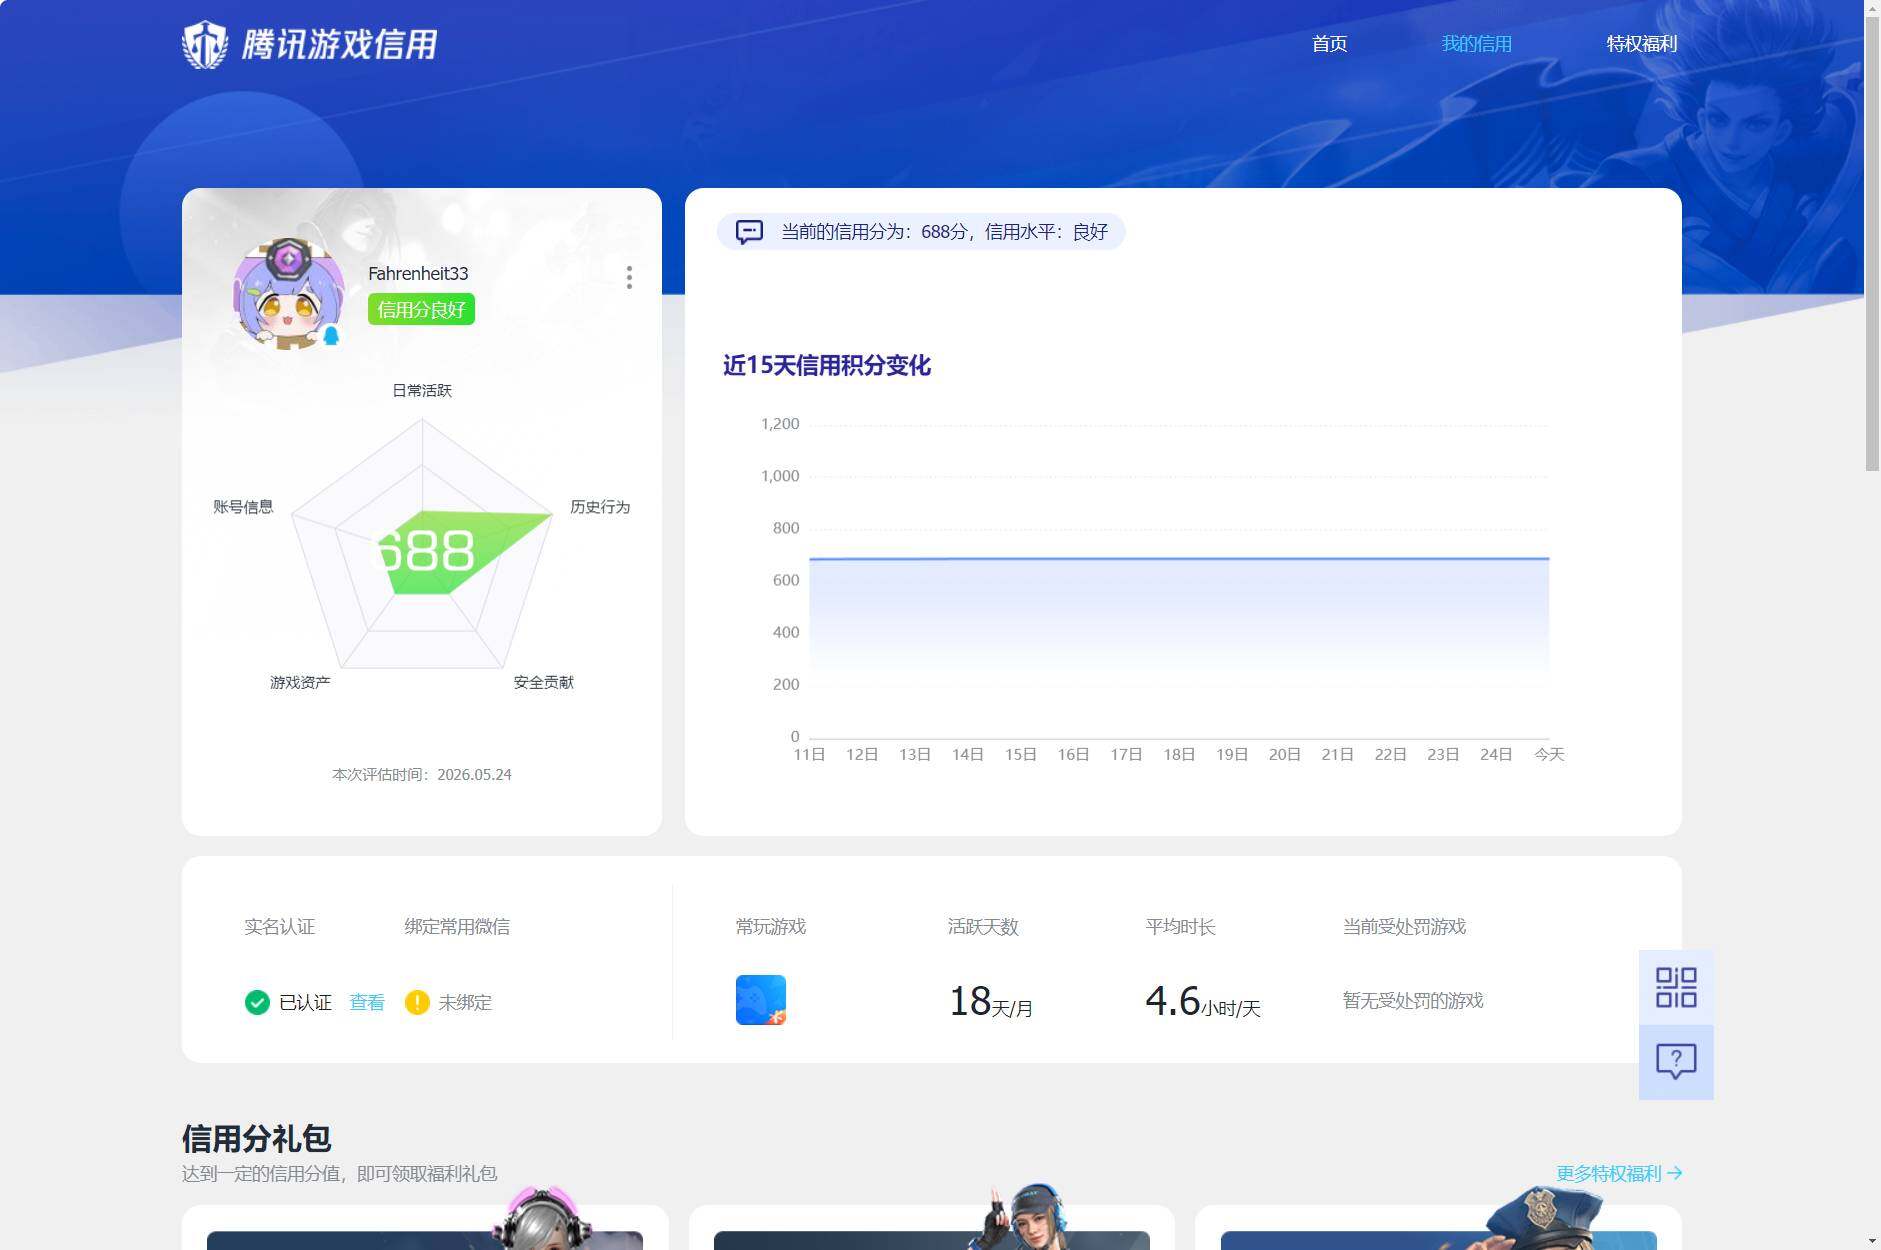This screenshot has width=1881, height=1250.
Task: Click the third gift card with police hat
Action: 1439,1227
